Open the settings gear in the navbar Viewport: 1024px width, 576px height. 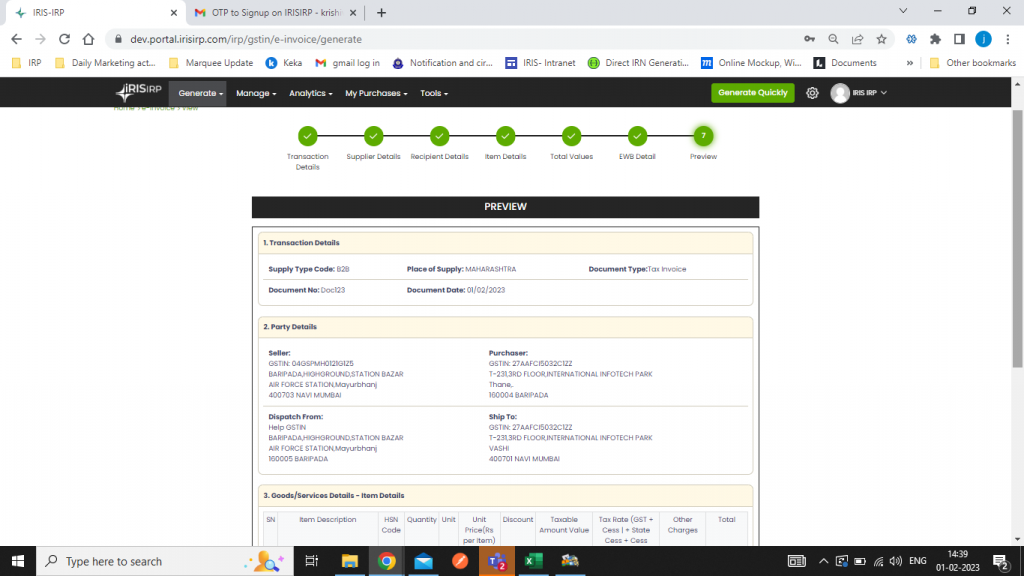[x=812, y=92]
